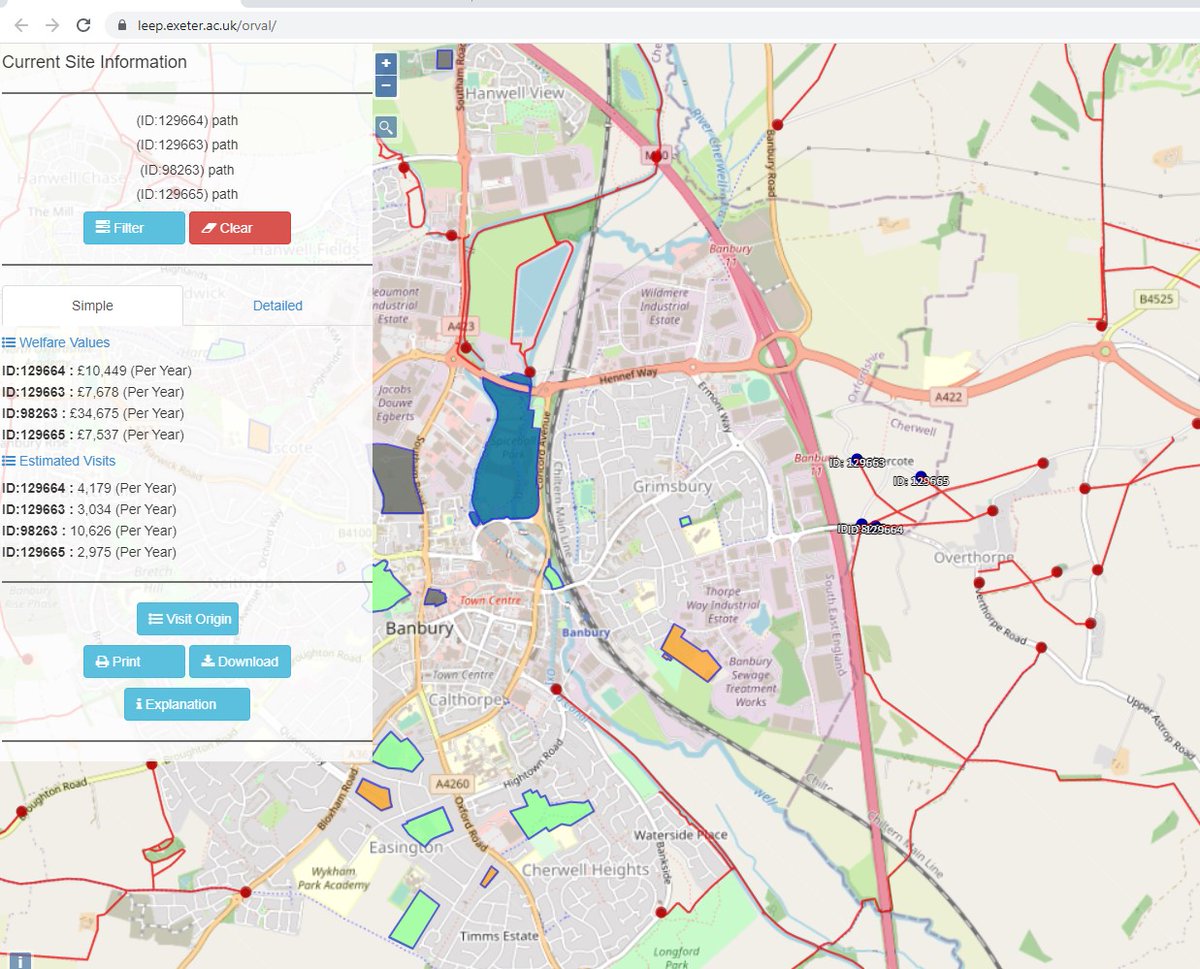1200x969 pixels.
Task: Click the grey polygon left of Spiceball Park
Action: pos(397,478)
